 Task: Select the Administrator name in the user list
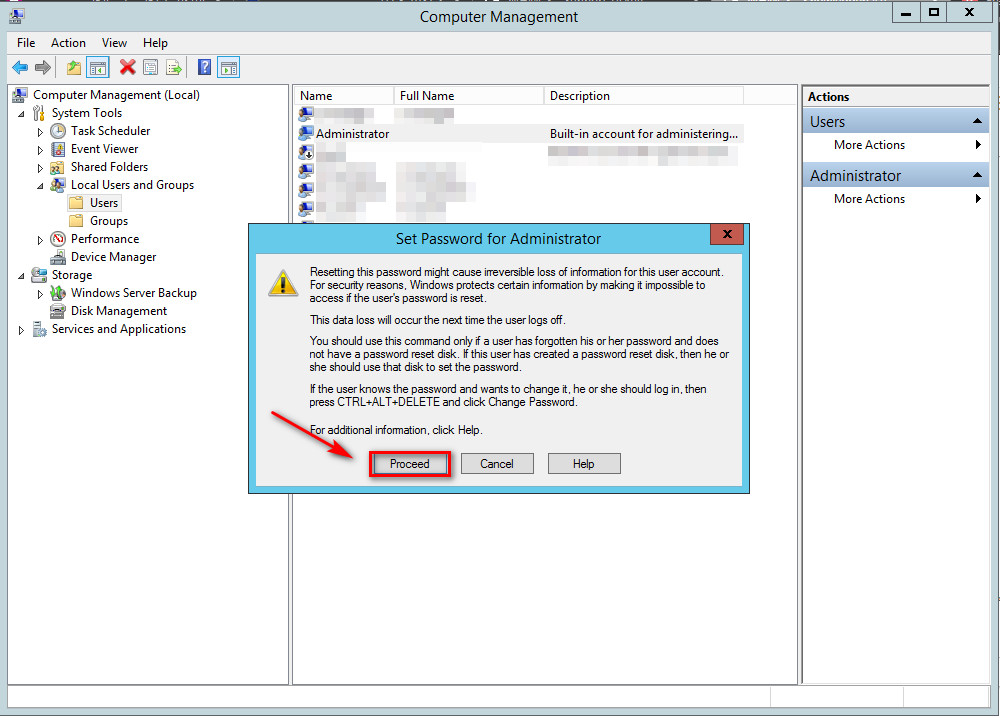[x=352, y=134]
